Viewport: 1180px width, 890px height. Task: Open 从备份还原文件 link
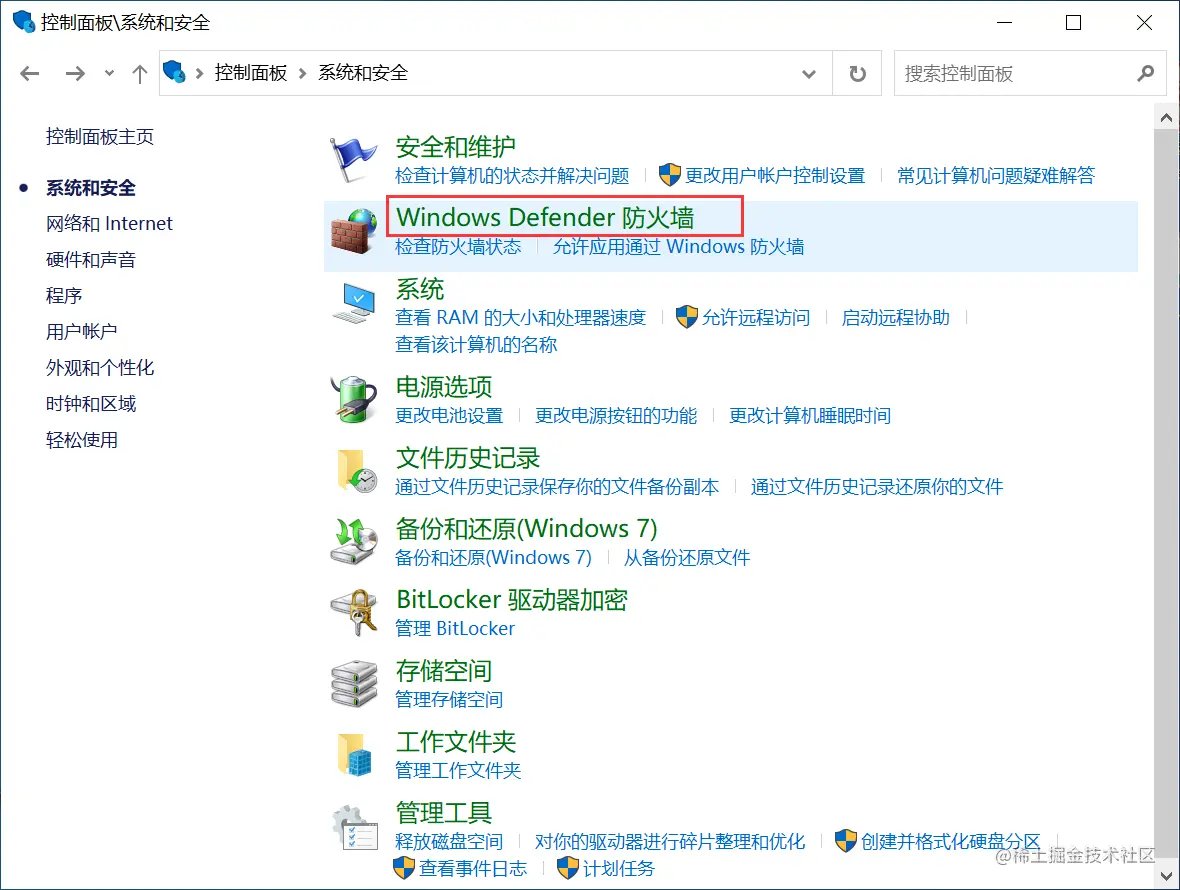click(x=686, y=557)
